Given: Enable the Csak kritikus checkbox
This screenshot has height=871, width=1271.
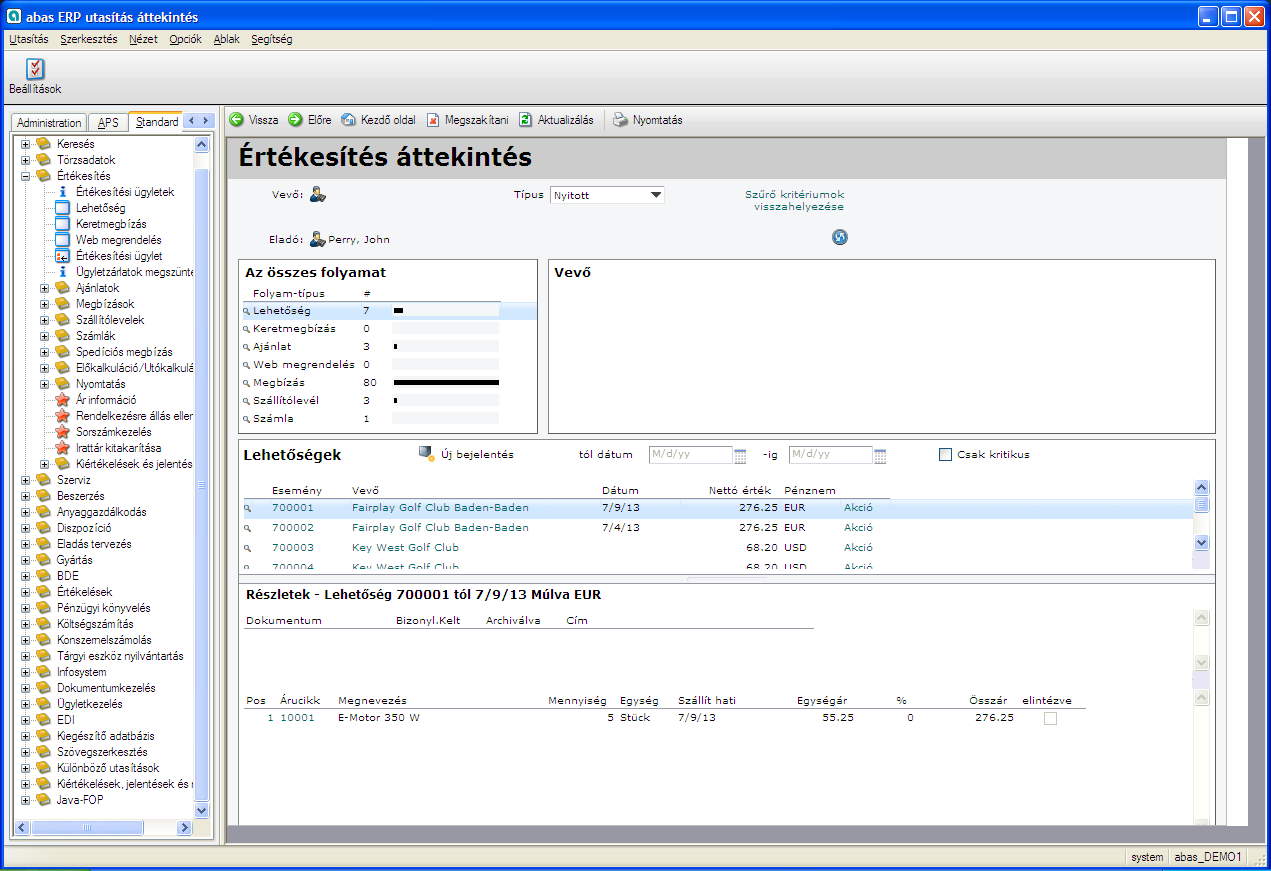Looking at the screenshot, I should point(945,455).
